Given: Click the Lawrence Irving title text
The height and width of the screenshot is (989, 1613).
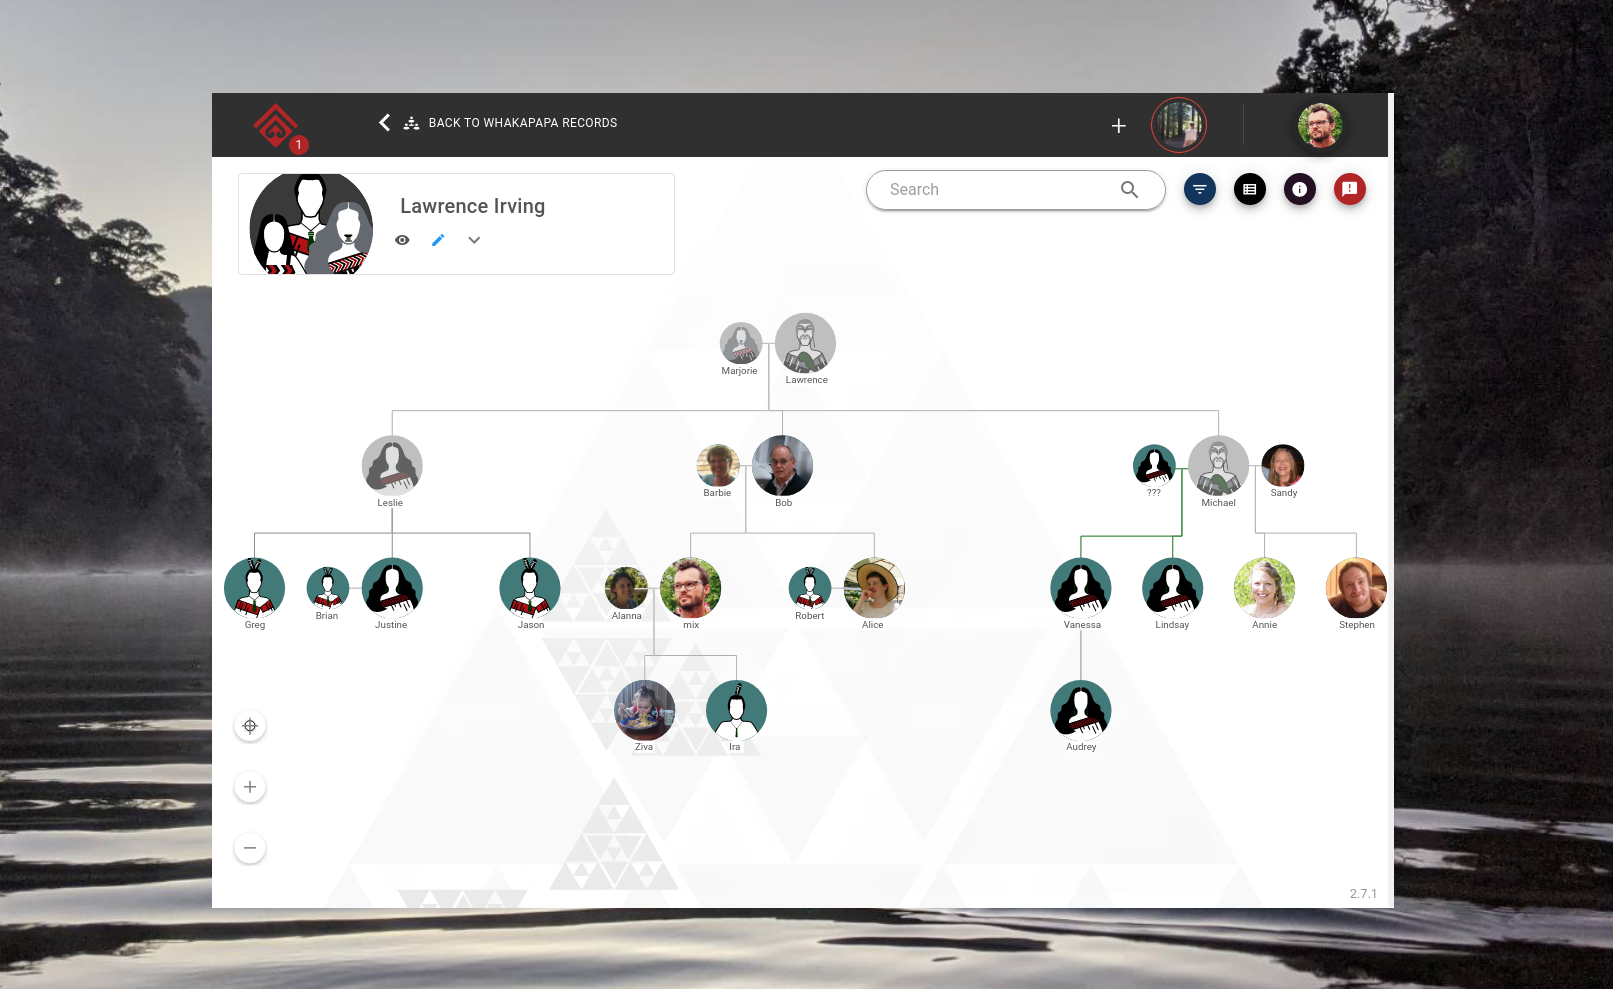Looking at the screenshot, I should click(472, 206).
